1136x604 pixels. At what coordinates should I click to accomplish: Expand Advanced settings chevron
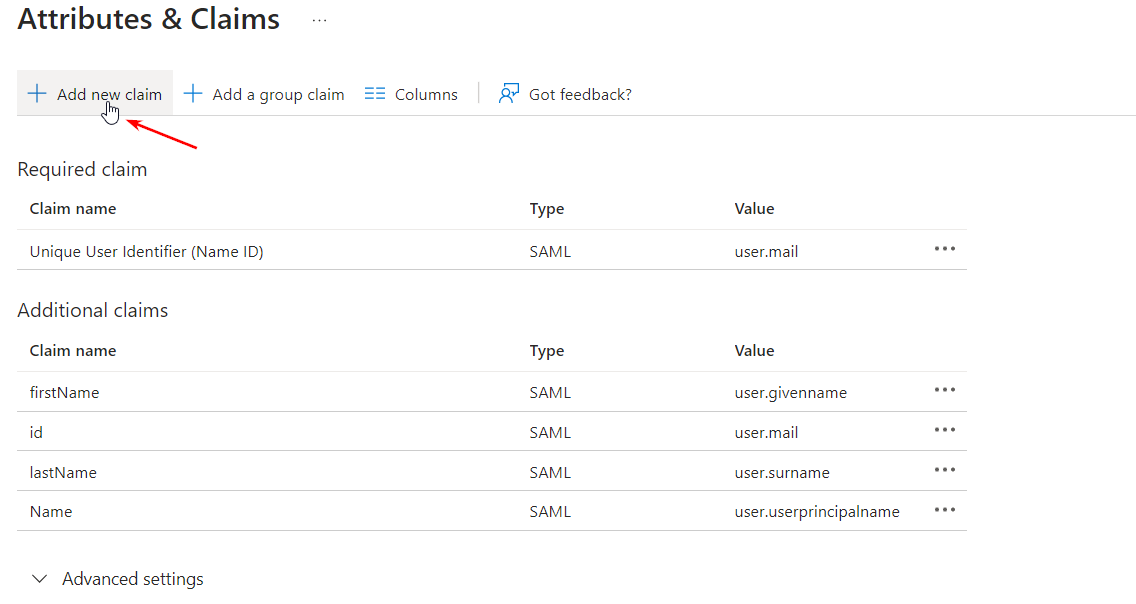coord(40,579)
